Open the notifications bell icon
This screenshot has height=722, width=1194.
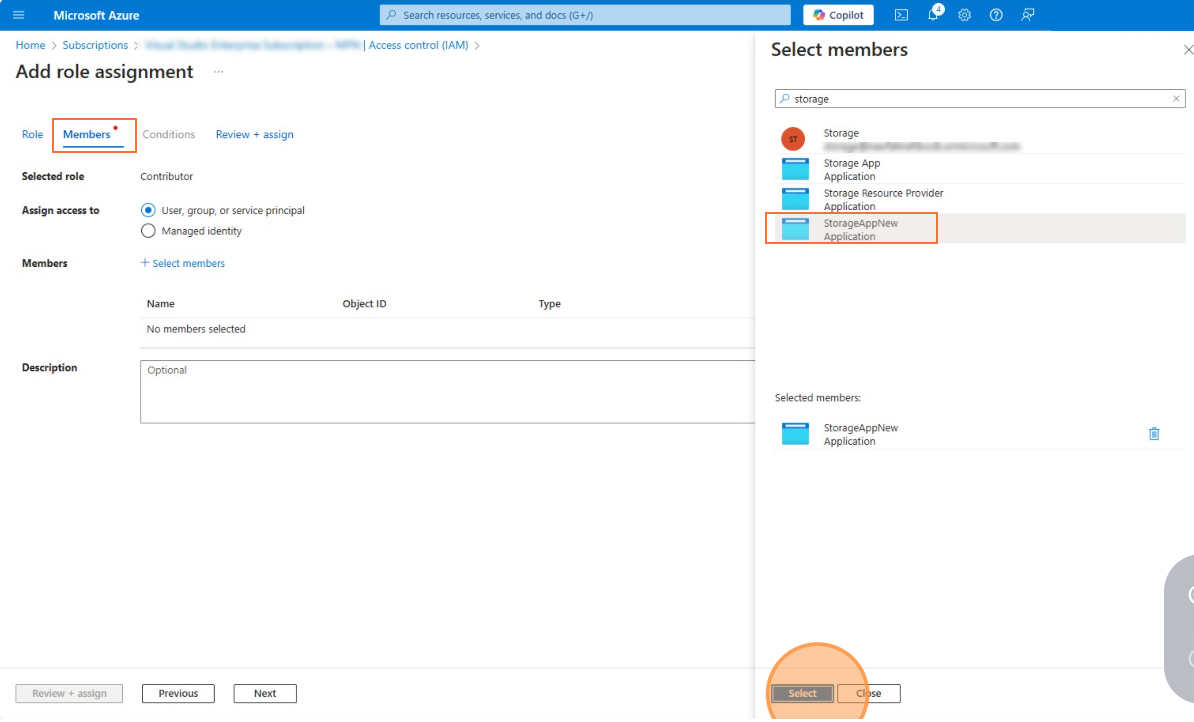[933, 15]
